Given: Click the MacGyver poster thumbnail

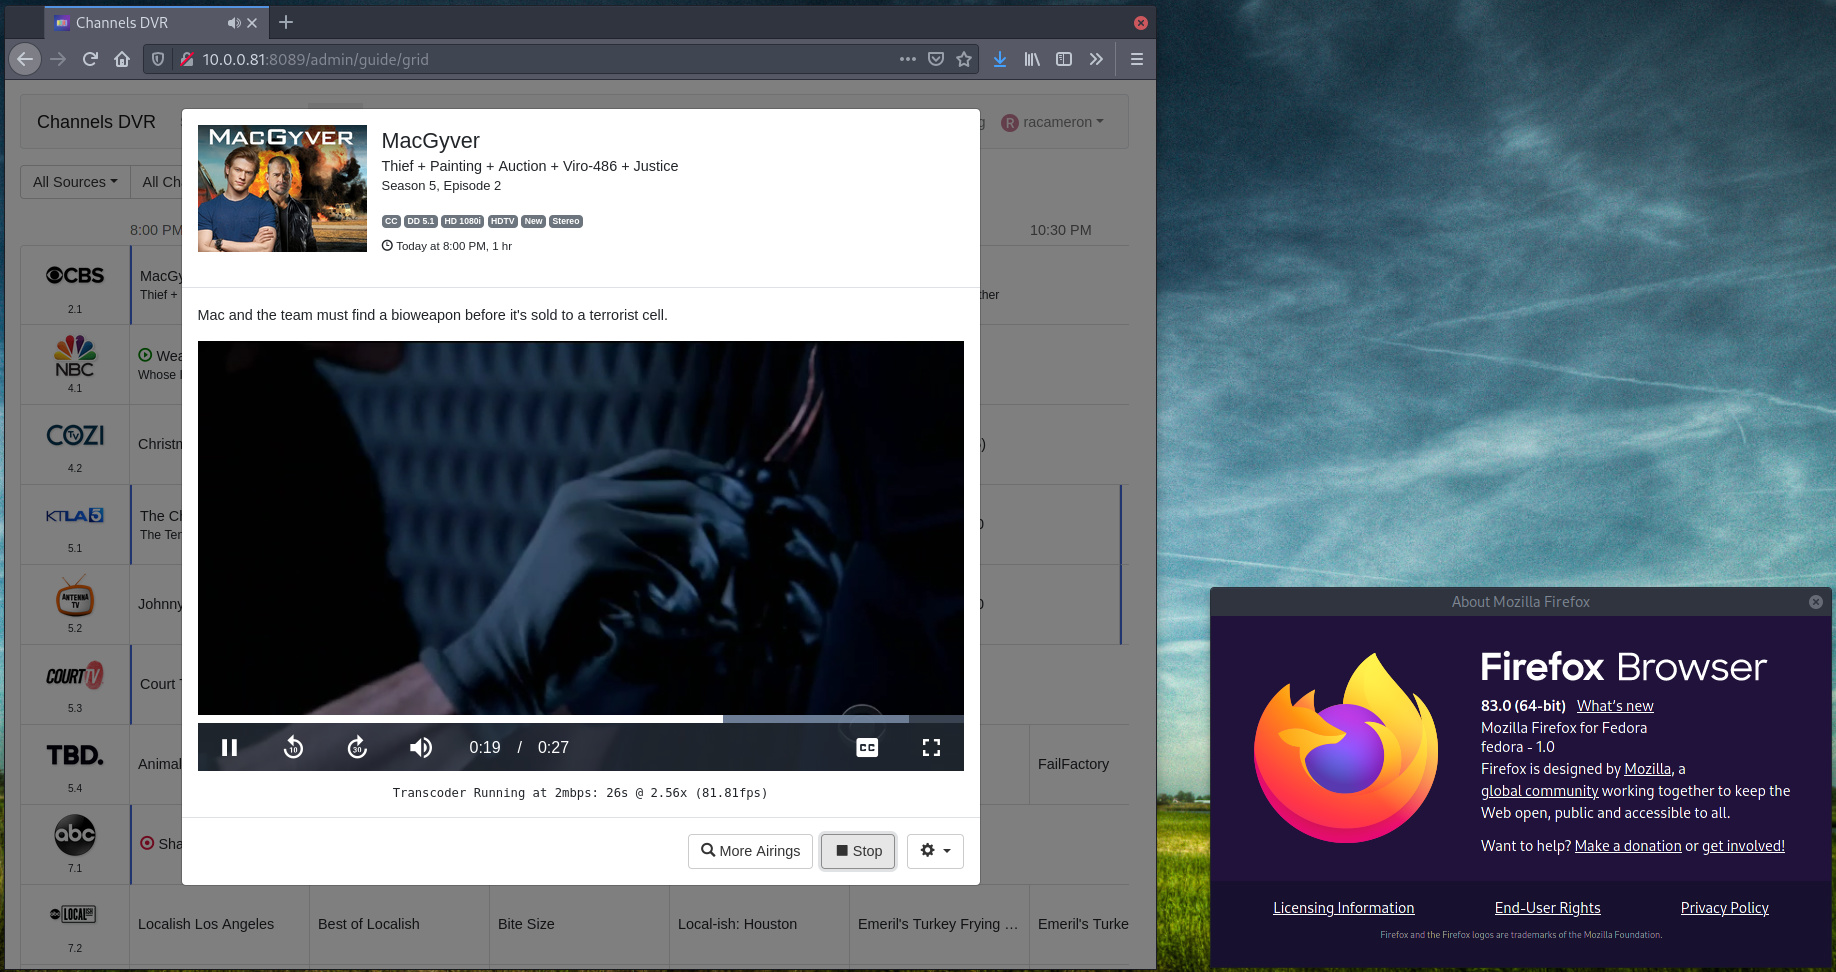Looking at the screenshot, I should tap(282, 188).
